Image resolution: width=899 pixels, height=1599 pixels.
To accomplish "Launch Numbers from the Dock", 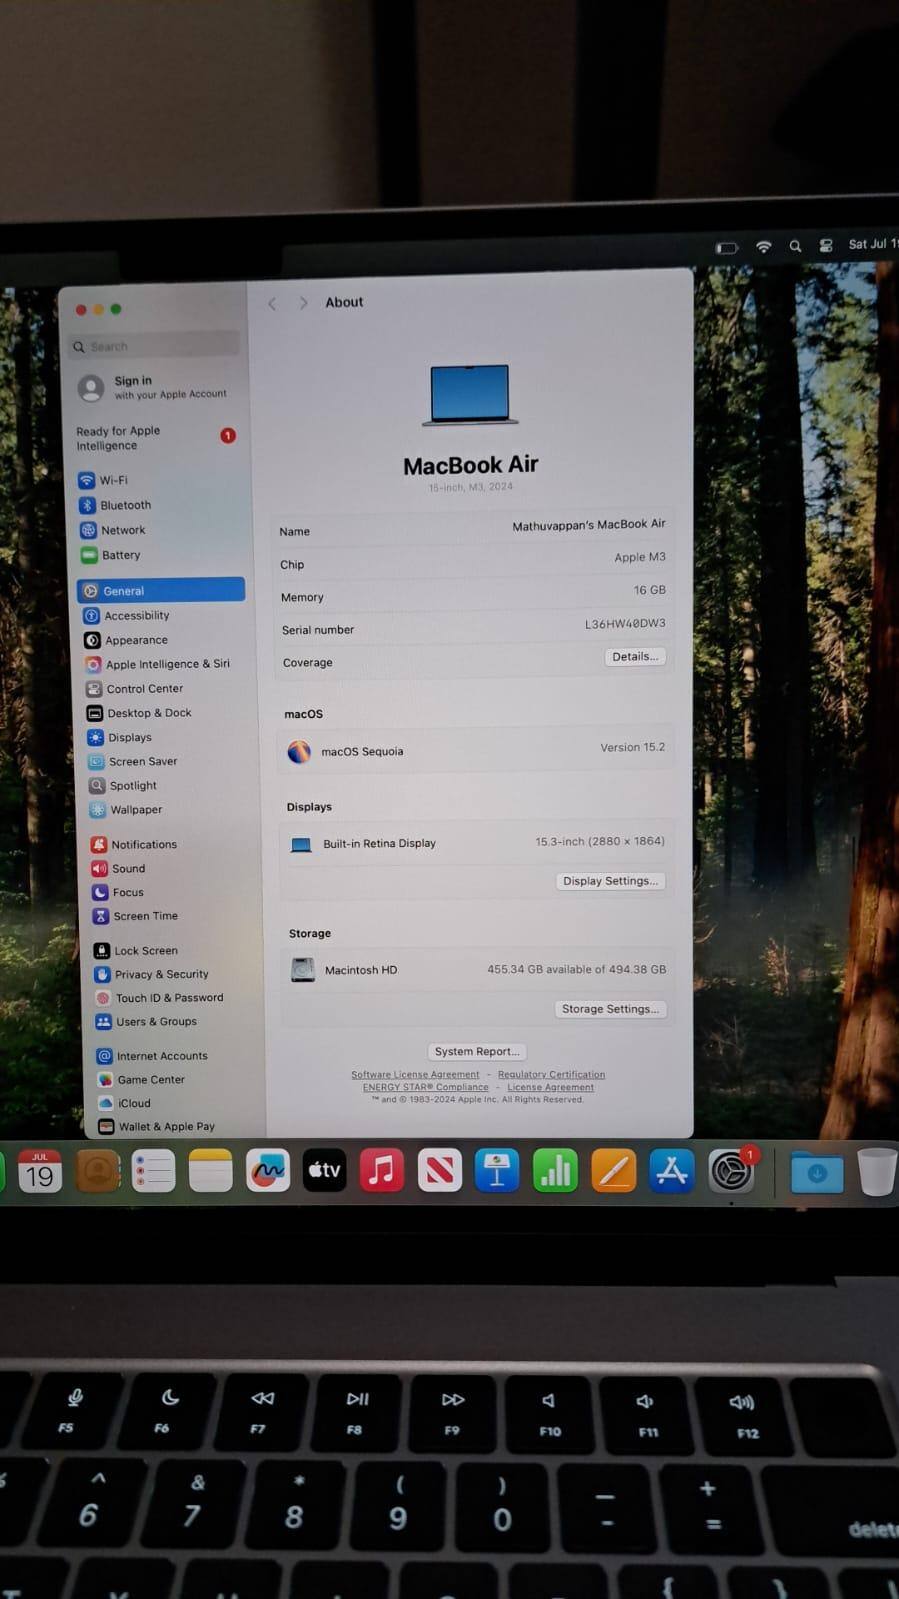I will tap(555, 1171).
